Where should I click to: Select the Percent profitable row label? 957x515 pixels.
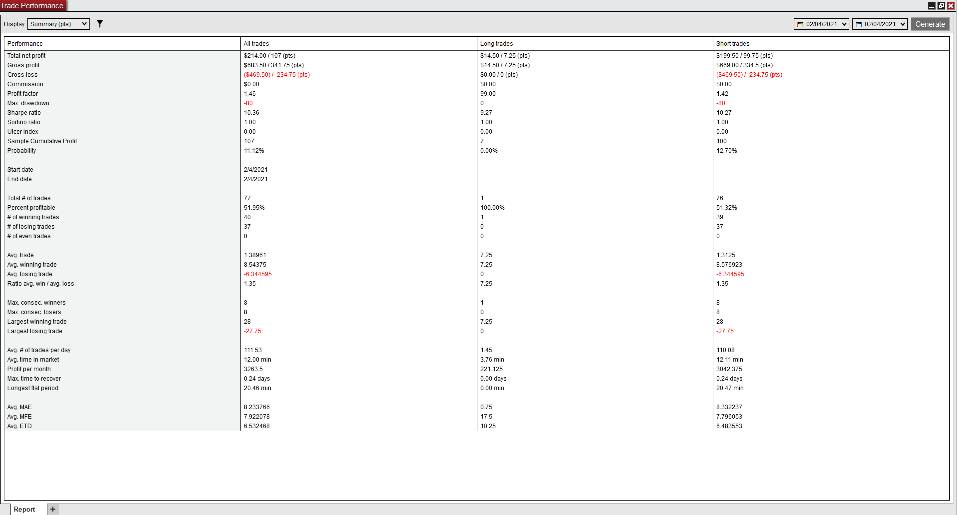coord(31,207)
